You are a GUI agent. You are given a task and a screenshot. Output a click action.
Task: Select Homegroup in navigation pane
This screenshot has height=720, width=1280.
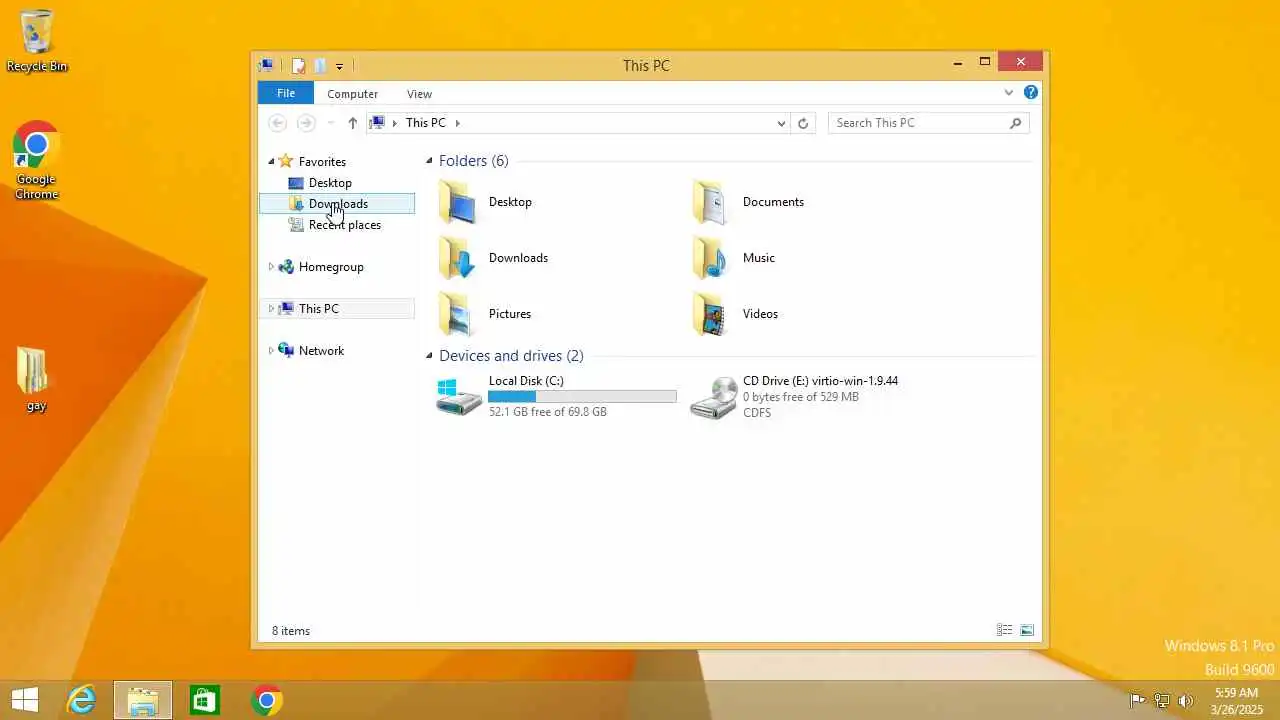[x=331, y=267]
